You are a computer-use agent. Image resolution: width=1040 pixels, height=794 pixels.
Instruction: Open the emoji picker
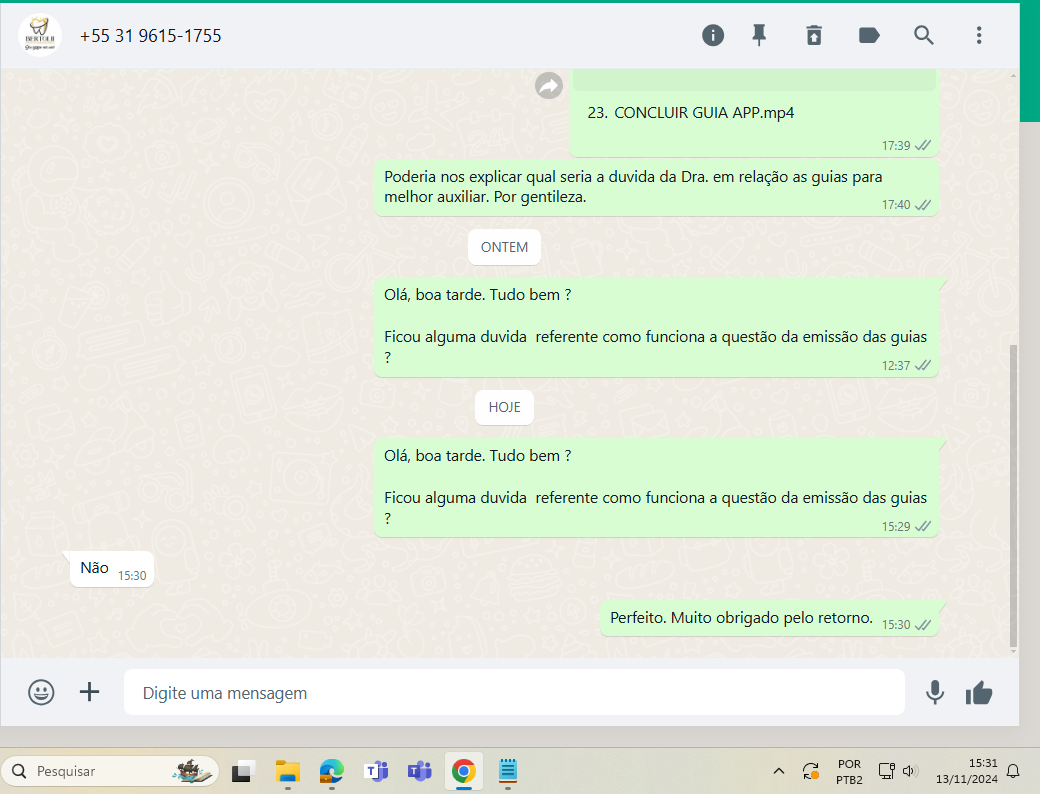pyautogui.click(x=41, y=693)
